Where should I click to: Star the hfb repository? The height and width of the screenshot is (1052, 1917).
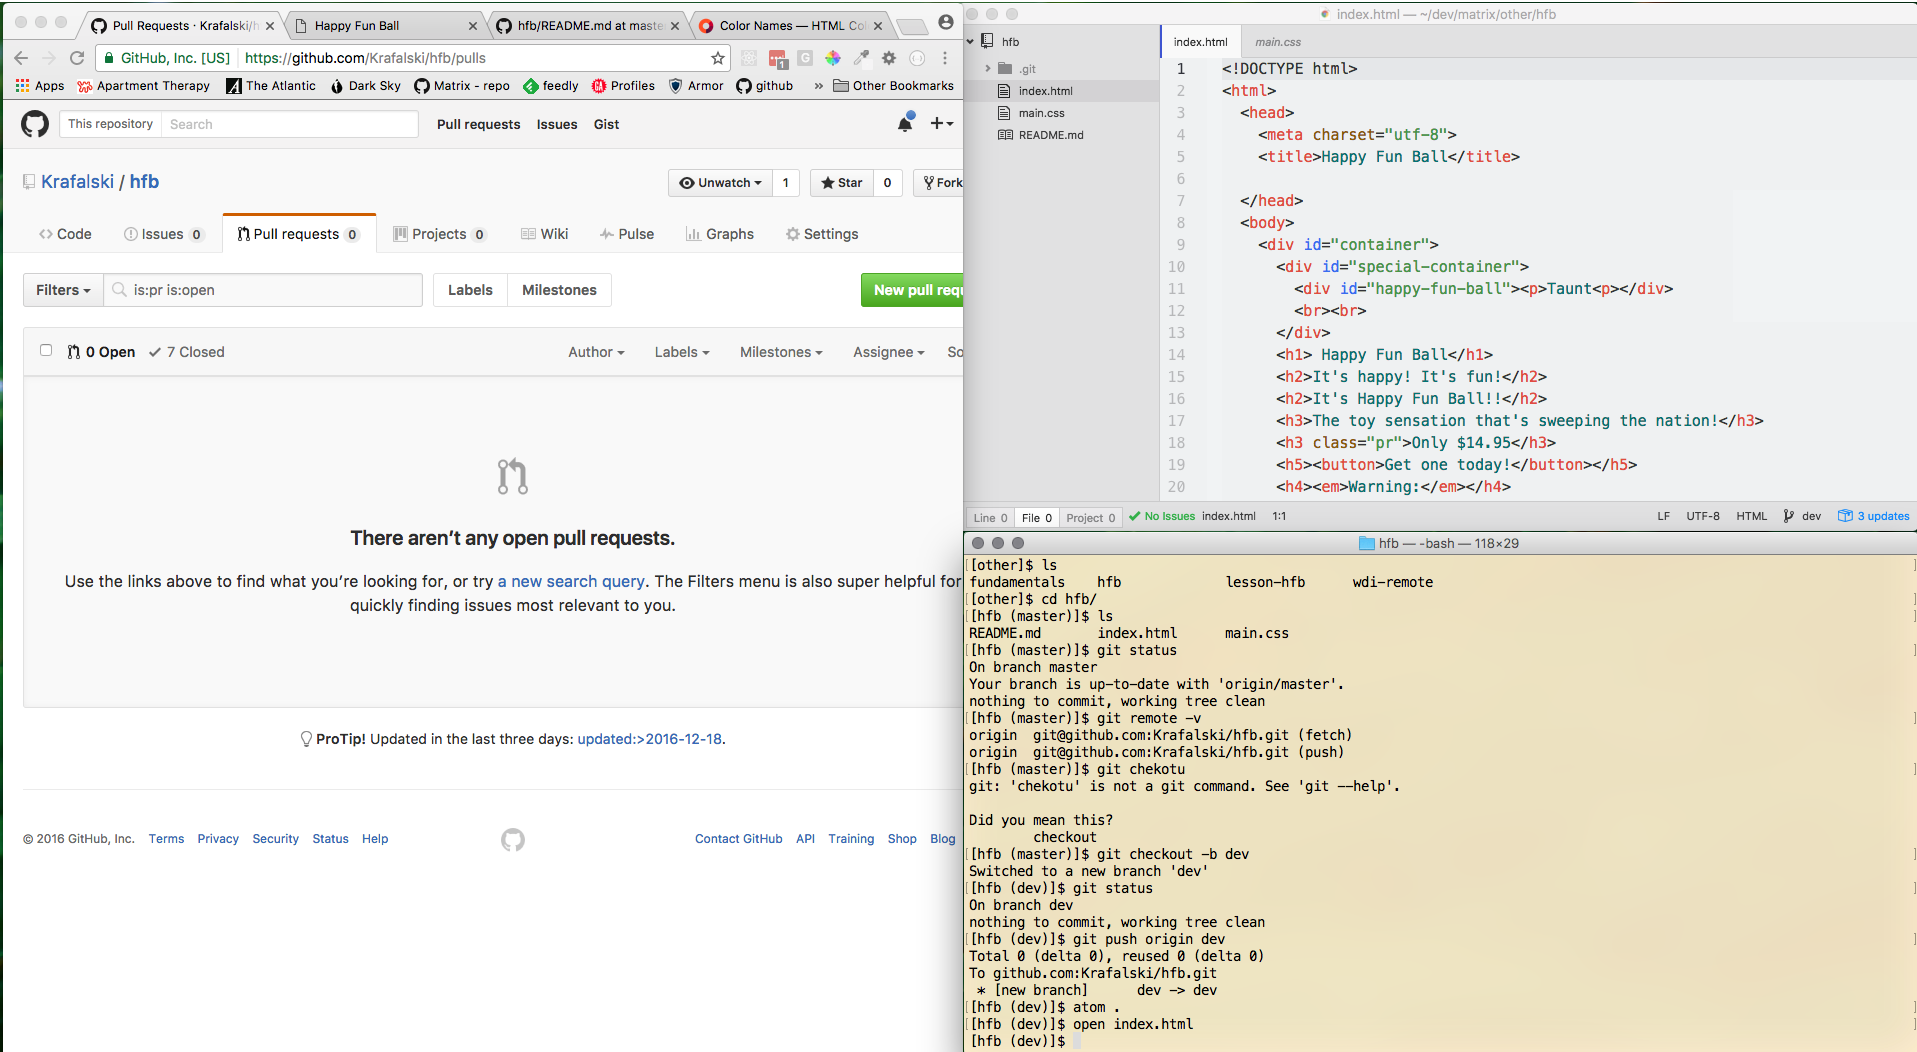click(842, 183)
